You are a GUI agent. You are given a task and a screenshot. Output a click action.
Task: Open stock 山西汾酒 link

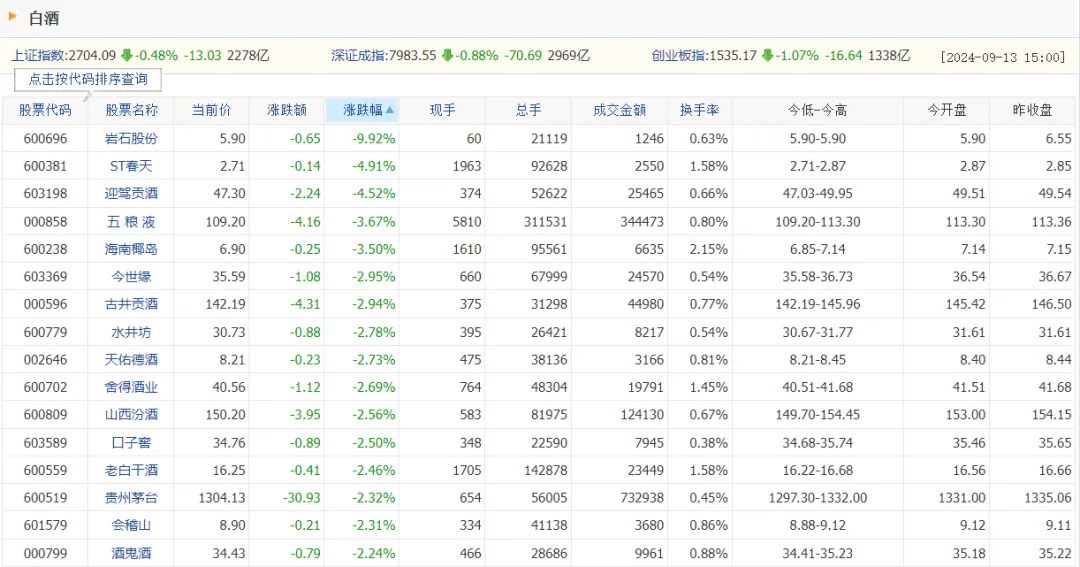coord(131,415)
